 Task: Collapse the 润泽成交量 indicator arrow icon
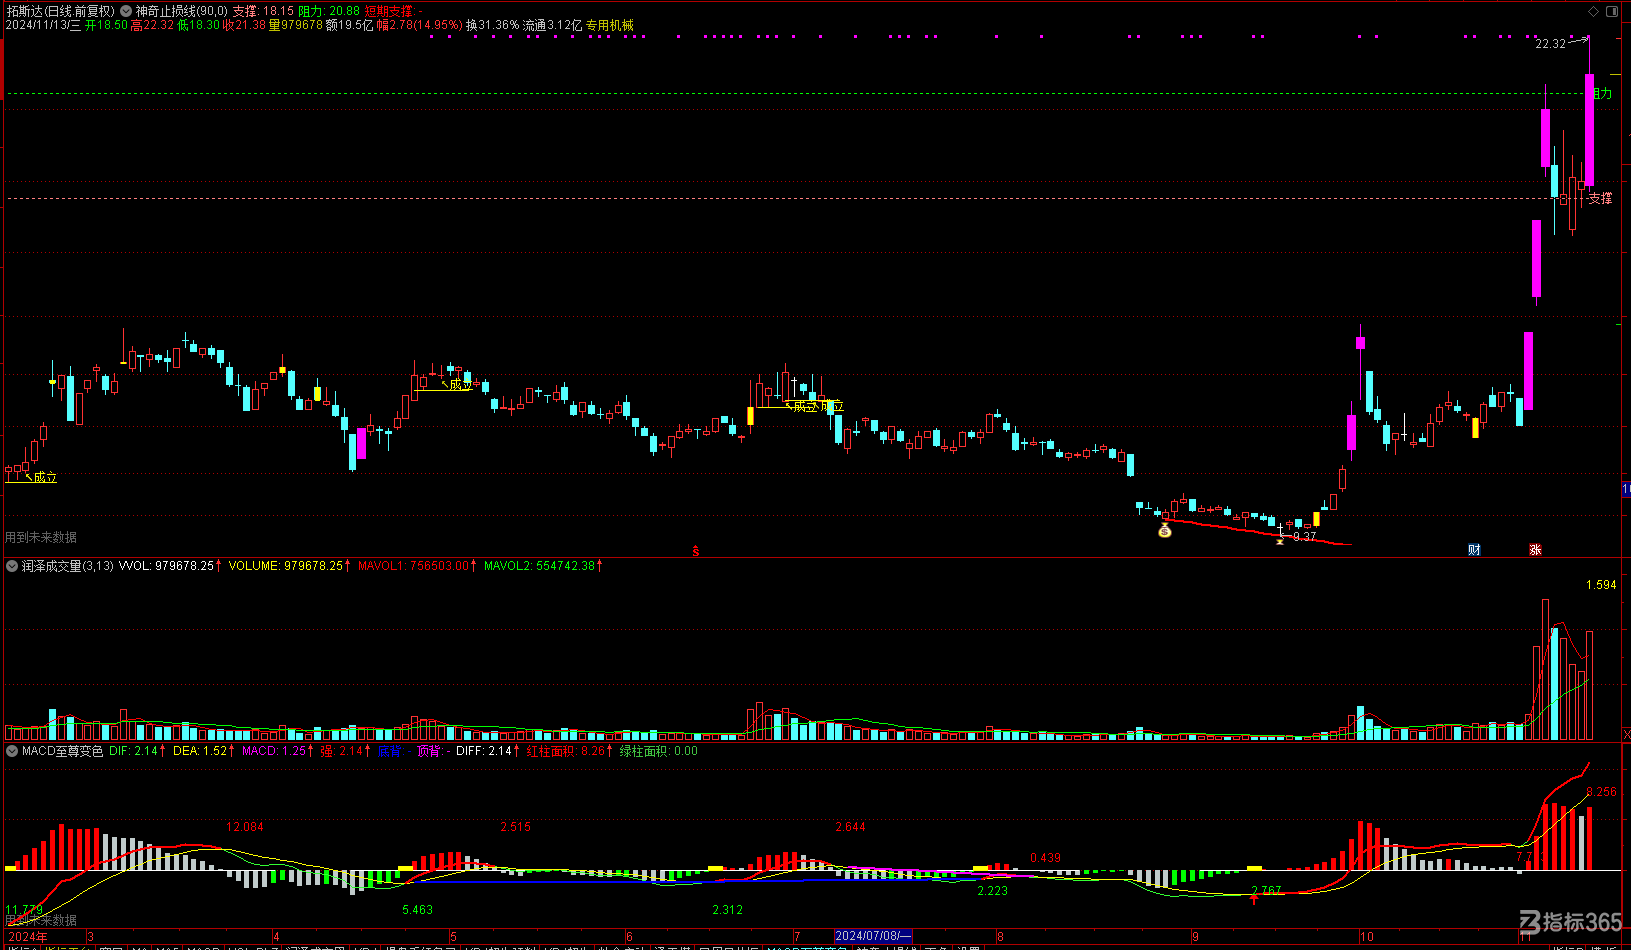click(12, 566)
